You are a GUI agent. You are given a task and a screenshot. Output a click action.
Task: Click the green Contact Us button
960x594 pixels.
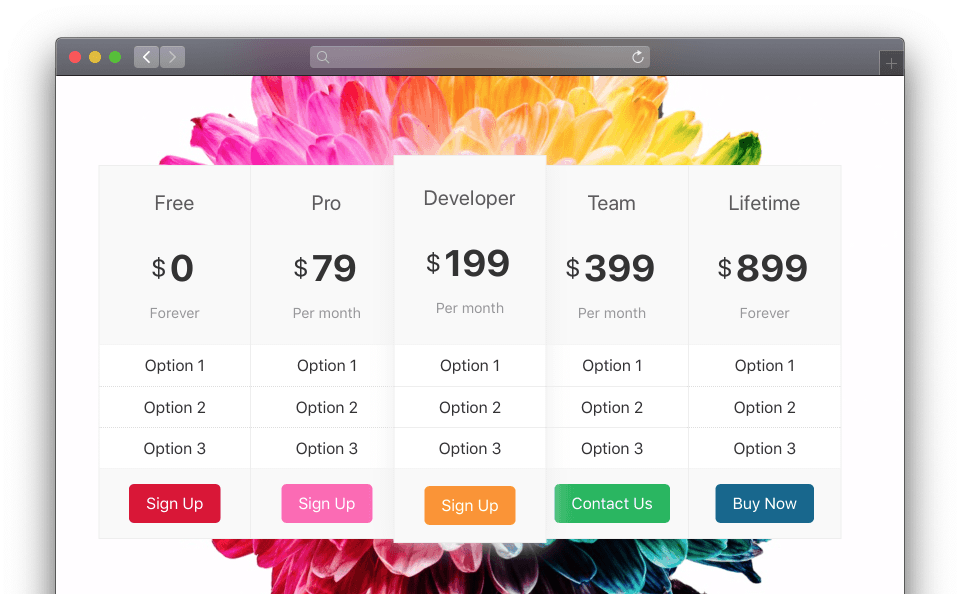[x=612, y=504]
